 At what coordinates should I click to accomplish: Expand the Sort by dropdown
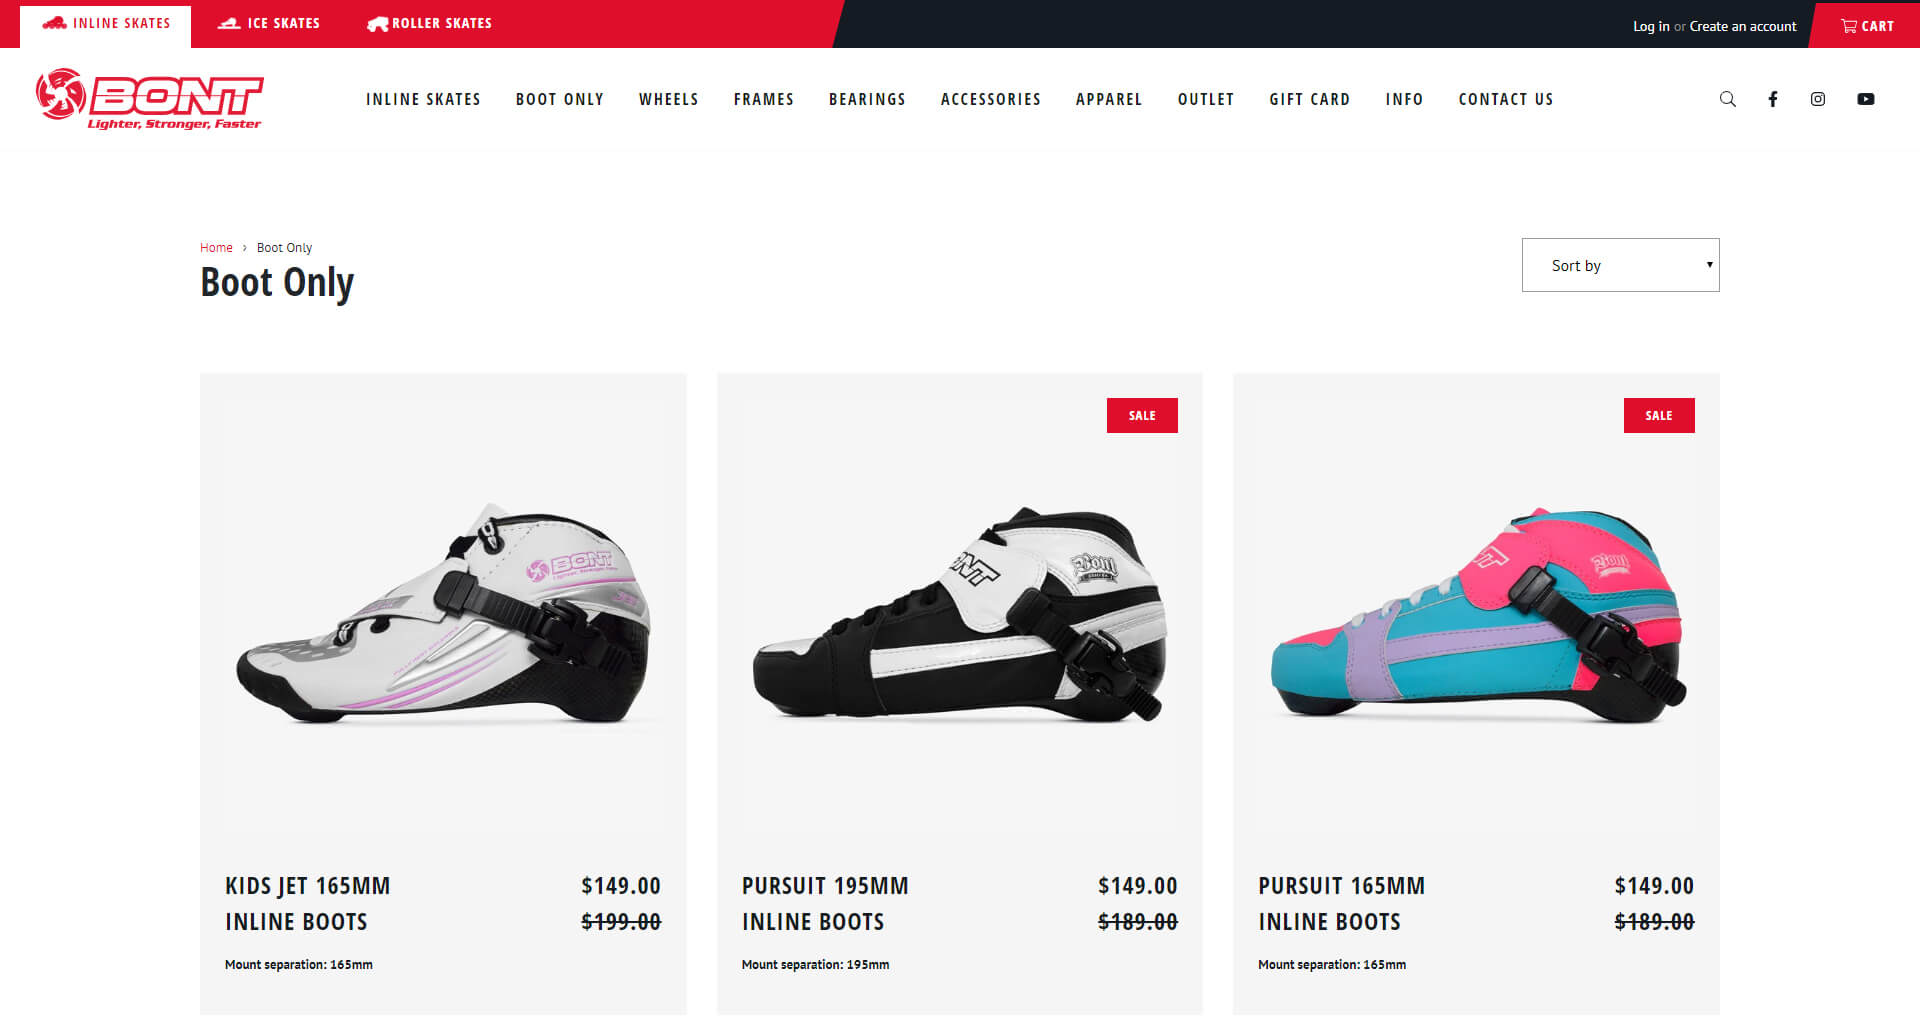coord(1620,265)
